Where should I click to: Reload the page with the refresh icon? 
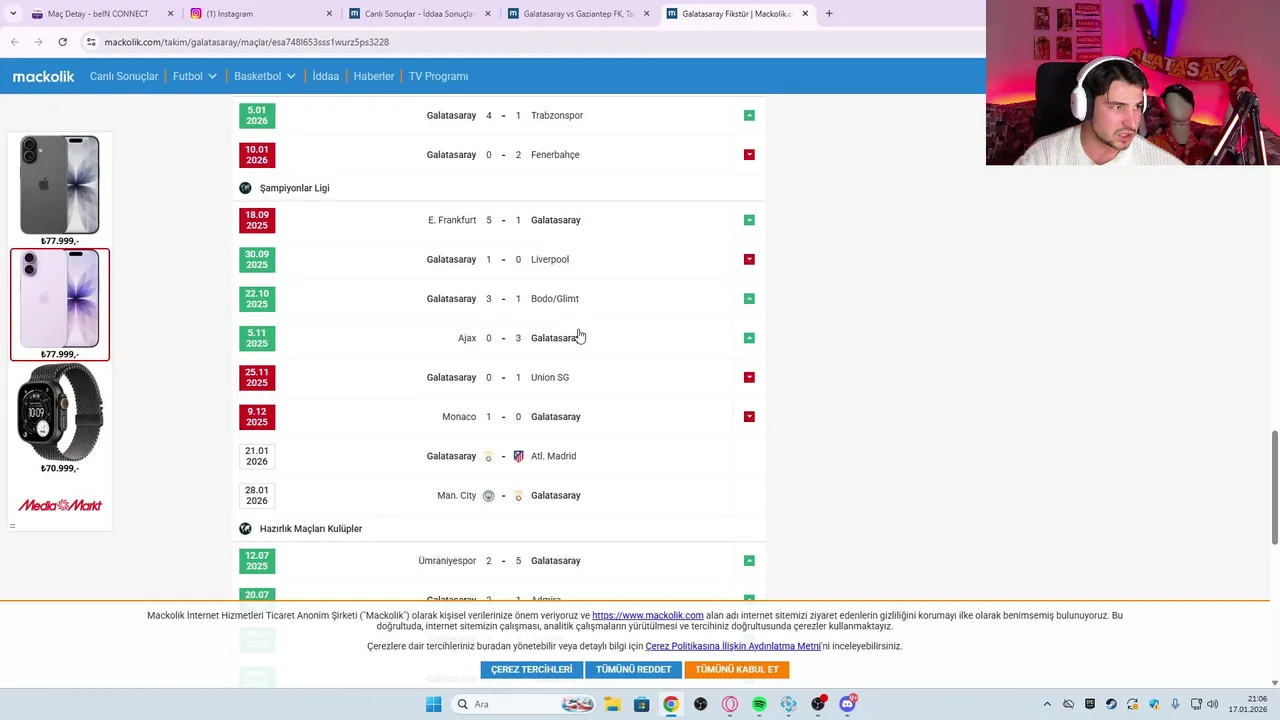point(62,42)
